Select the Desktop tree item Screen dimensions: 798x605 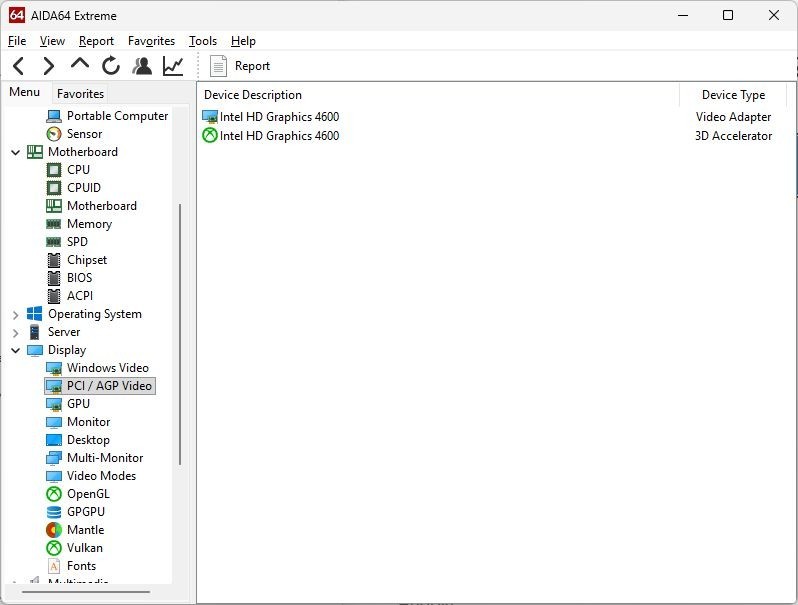[88, 440]
